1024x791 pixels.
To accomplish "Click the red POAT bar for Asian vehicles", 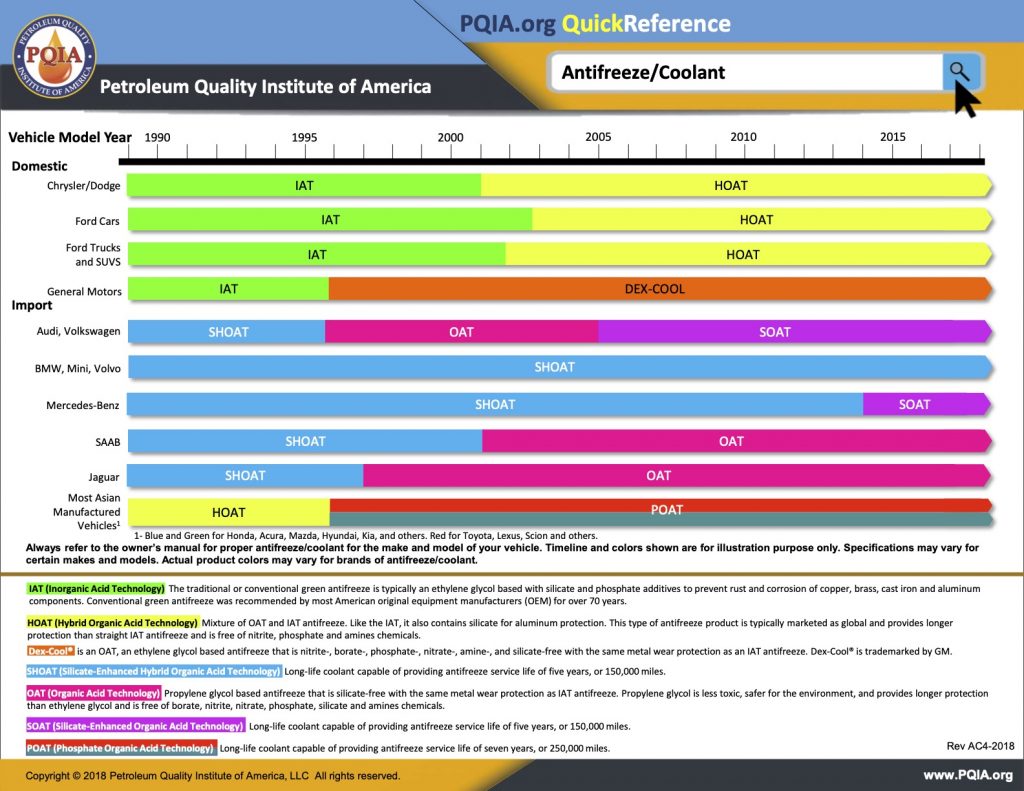I will [x=661, y=506].
